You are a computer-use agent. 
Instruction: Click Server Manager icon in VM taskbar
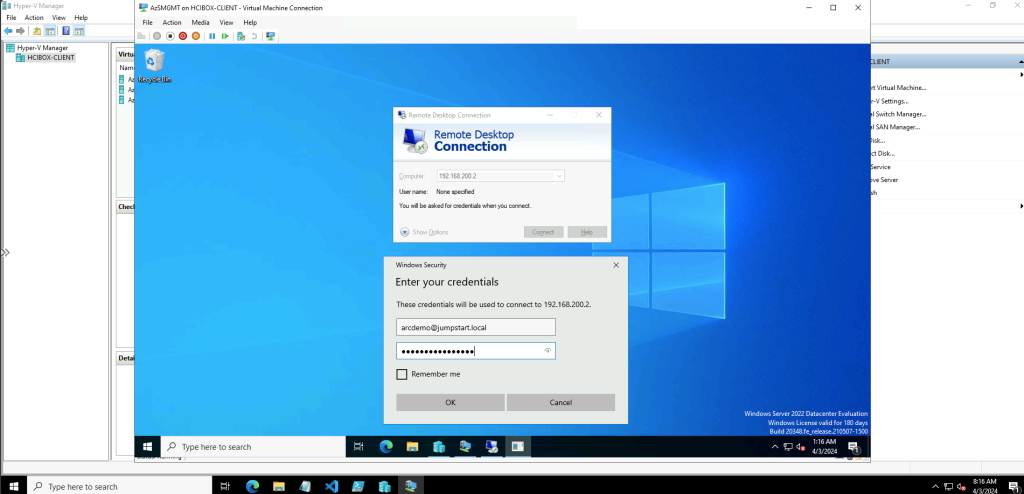(x=439, y=447)
